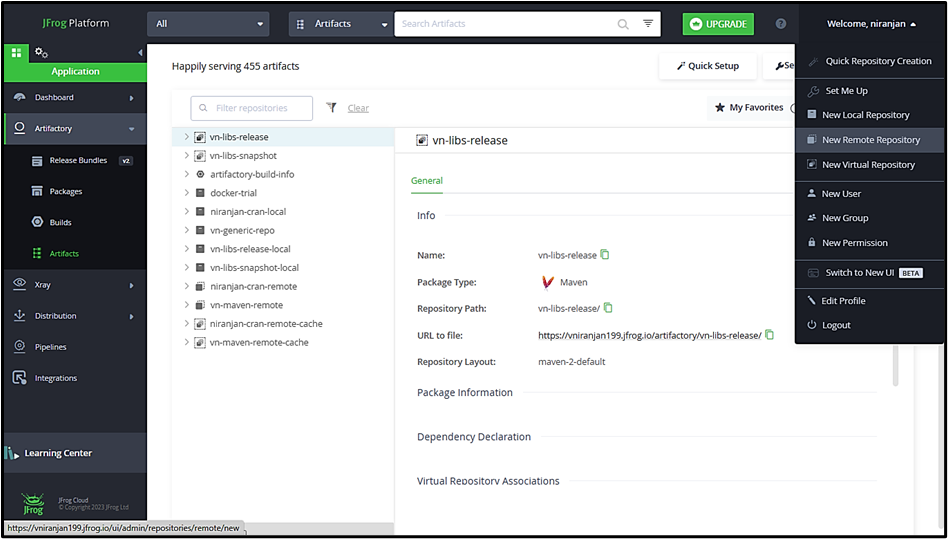Select vn-libs-release-local in the tree
The height and width of the screenshot is (539, 948).
pos(250,249)
